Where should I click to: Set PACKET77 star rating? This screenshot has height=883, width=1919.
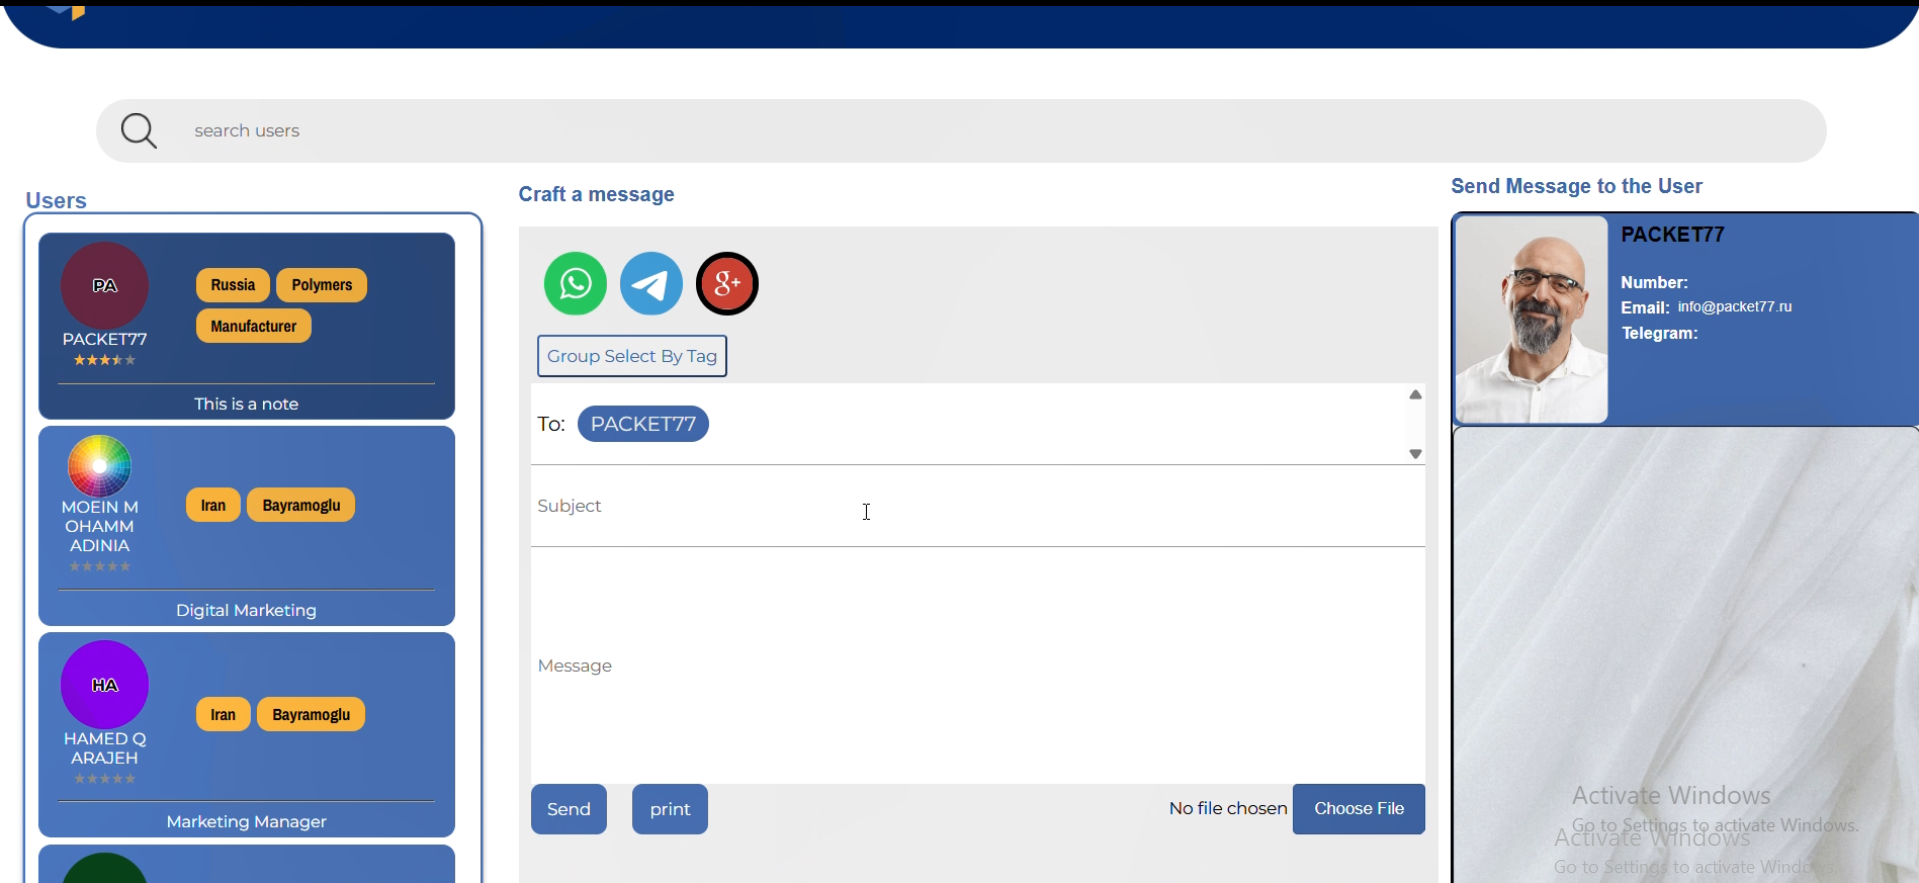click(x=104, y=360)
